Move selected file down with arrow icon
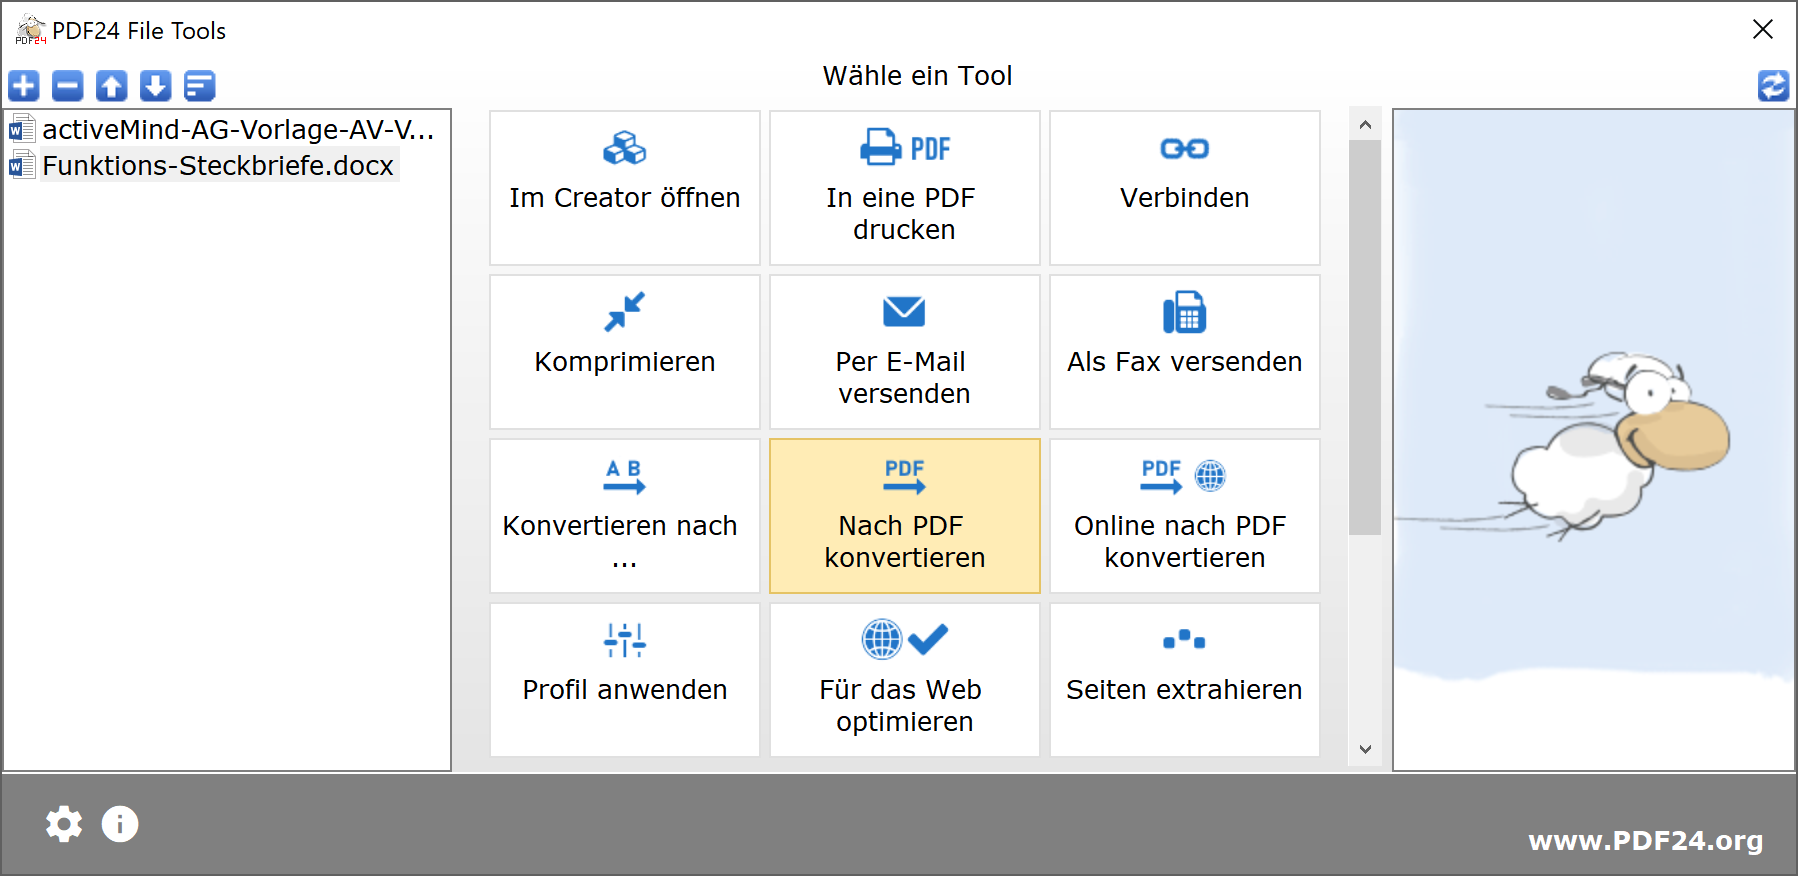The image size is (1798, 876). point(156,86)
